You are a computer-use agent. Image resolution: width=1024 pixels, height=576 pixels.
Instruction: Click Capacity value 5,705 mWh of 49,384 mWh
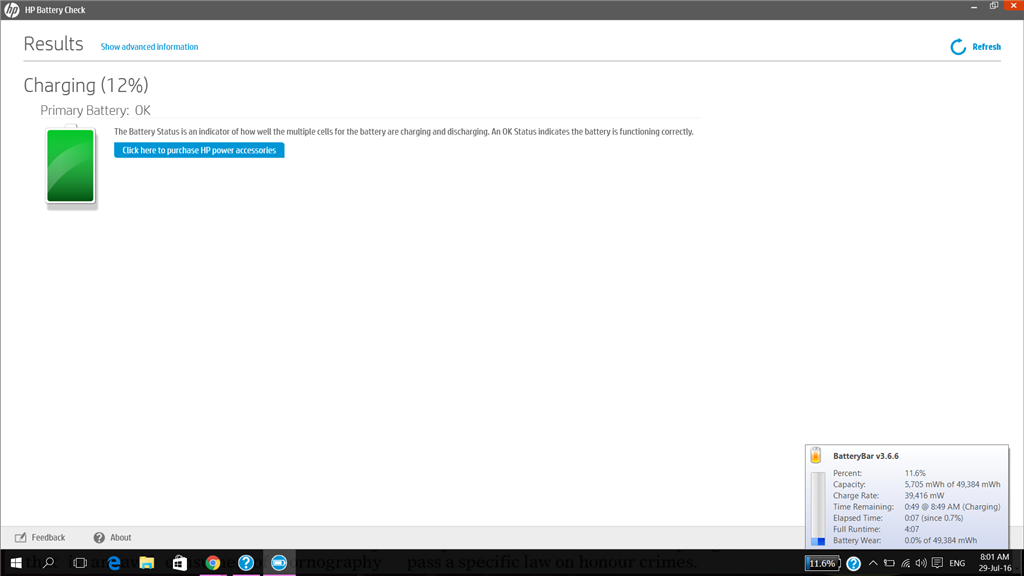point(952,484)
